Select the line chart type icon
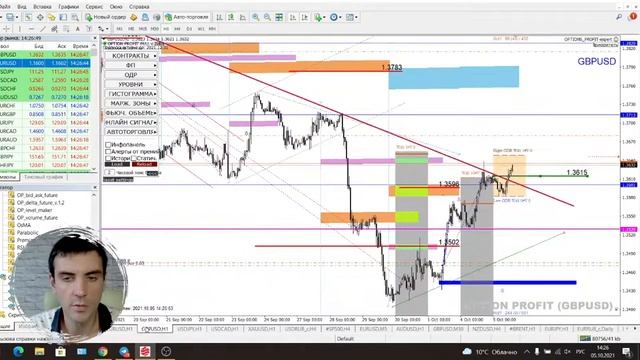The height and width of the screenshot is (360, 640). pos(243,17)
